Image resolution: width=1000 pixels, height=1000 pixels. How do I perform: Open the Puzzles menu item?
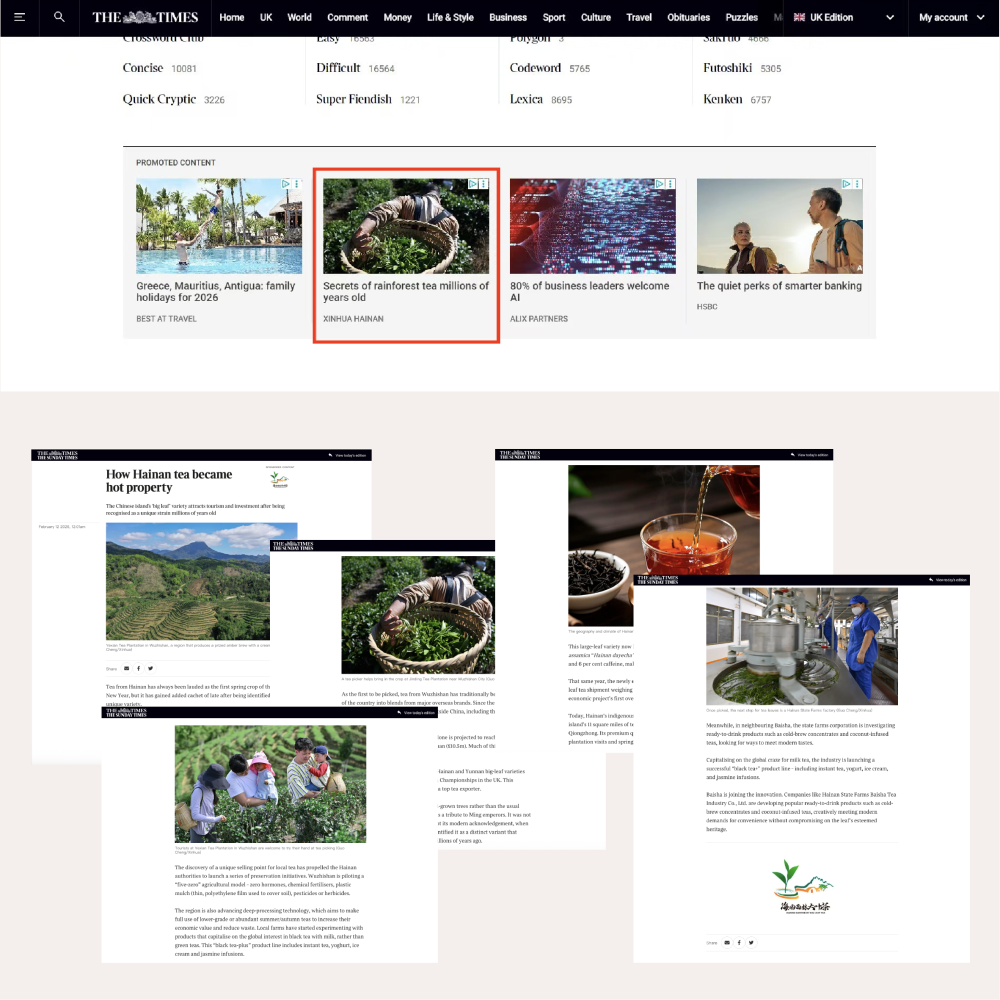[741, 17]
